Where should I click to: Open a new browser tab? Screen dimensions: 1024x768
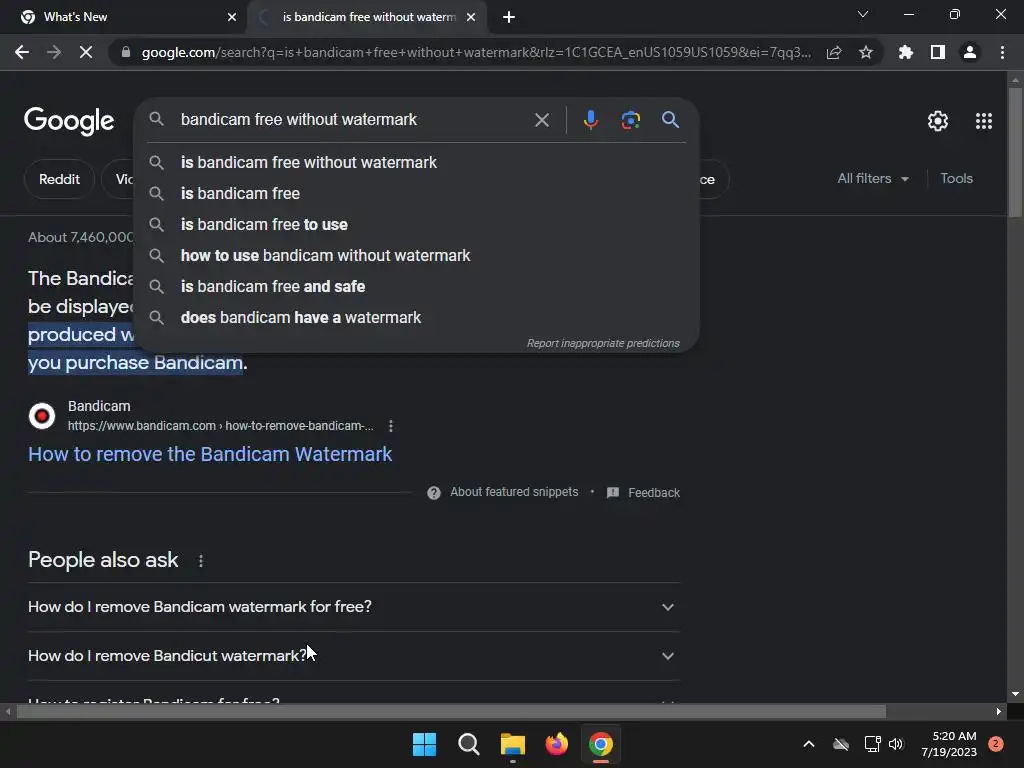pyautogui.click(x=509, y=18)
